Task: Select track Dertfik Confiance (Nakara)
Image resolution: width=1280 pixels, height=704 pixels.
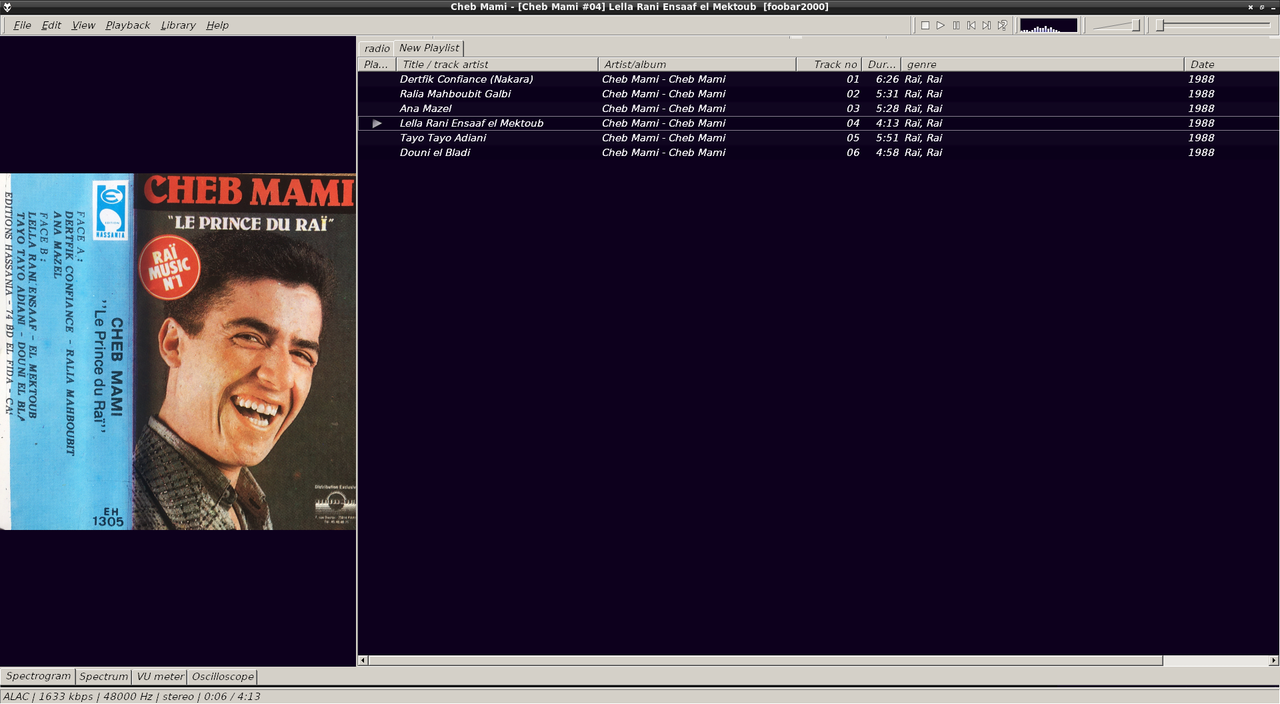Action: [818, 79]
